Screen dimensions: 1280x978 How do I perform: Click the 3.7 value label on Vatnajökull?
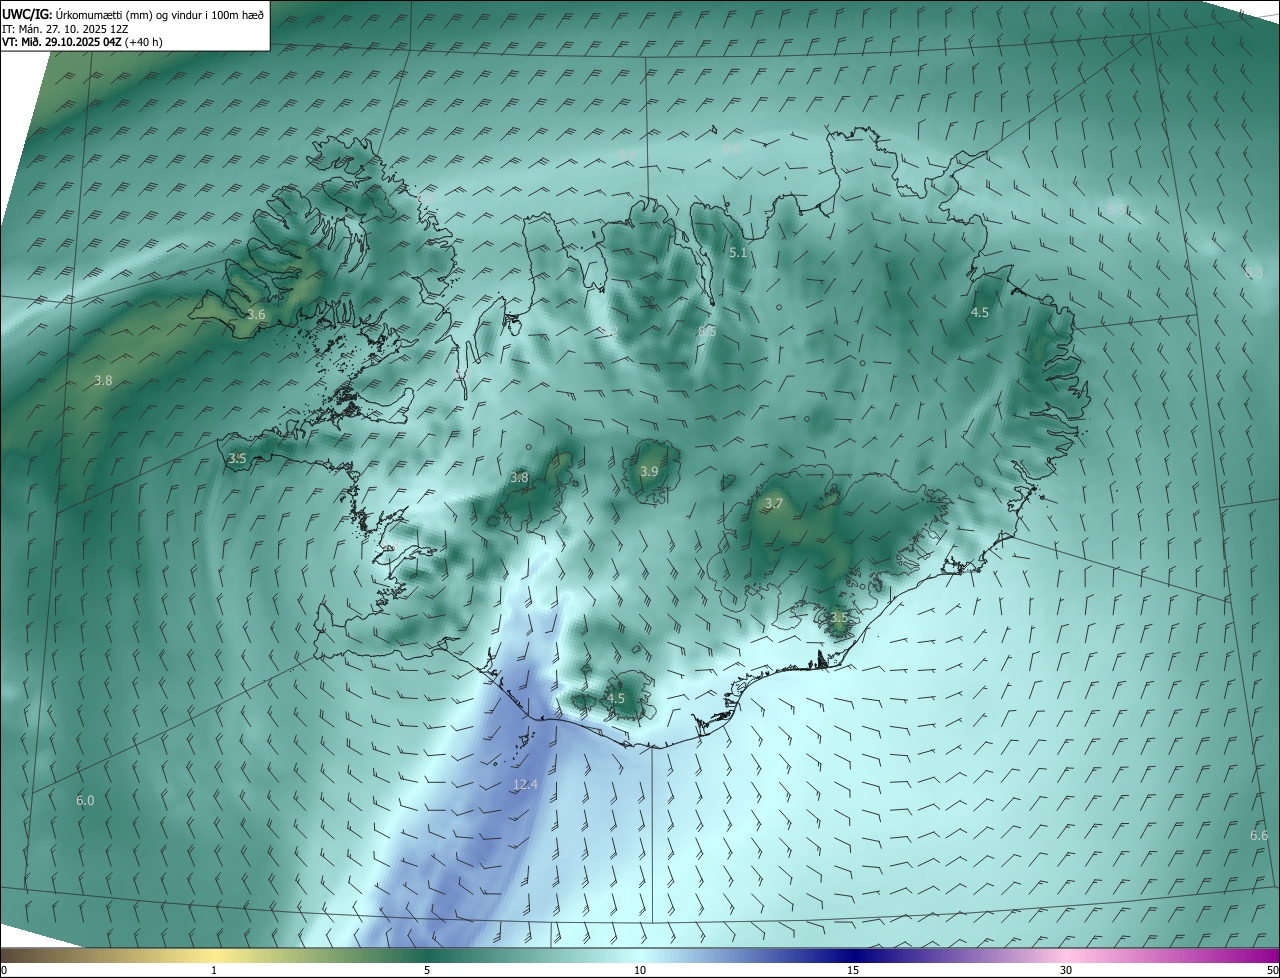click(x=773, y=503)
